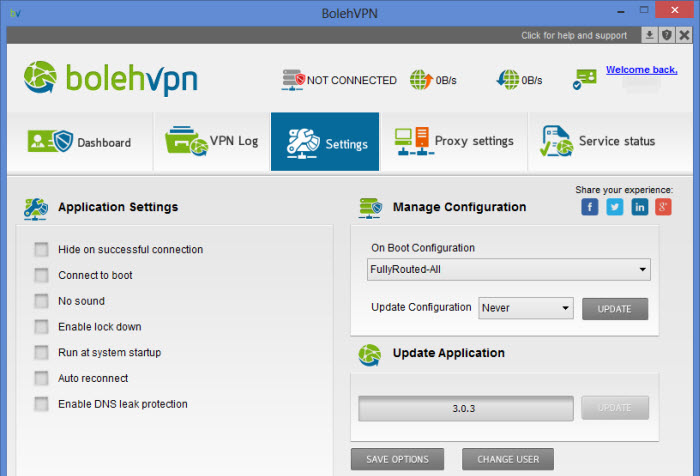This screenshot has width=700, height=476.
Task: Click the NOT CONNECTED status text
Action: (352, 80)
